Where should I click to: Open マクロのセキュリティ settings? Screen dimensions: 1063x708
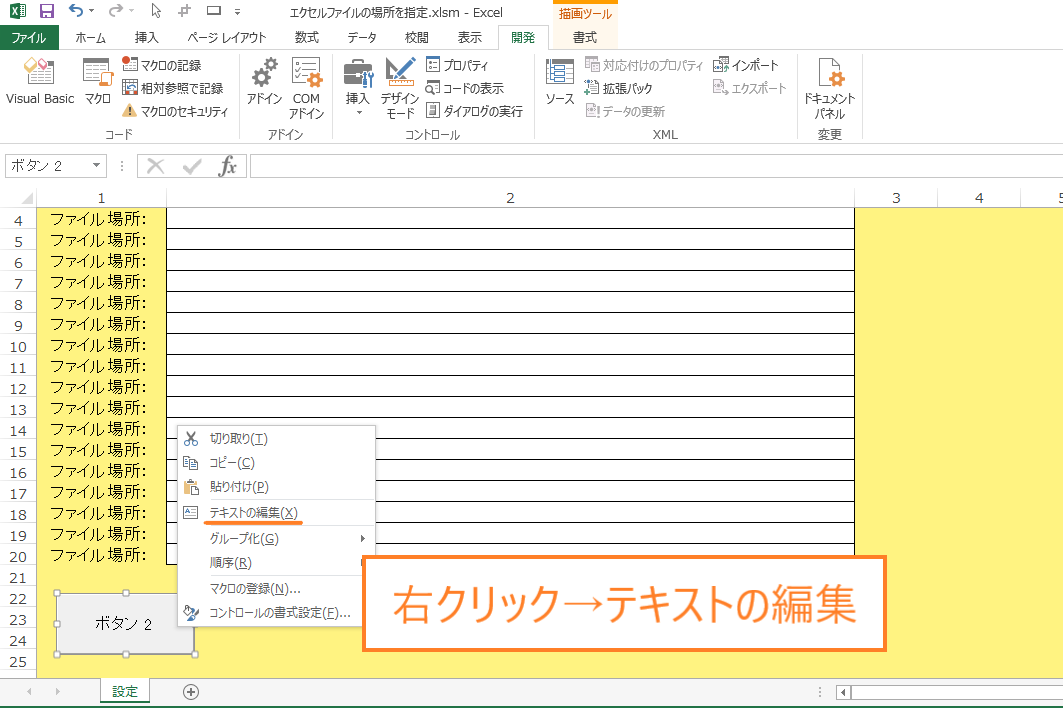click(x=175, y=111)
